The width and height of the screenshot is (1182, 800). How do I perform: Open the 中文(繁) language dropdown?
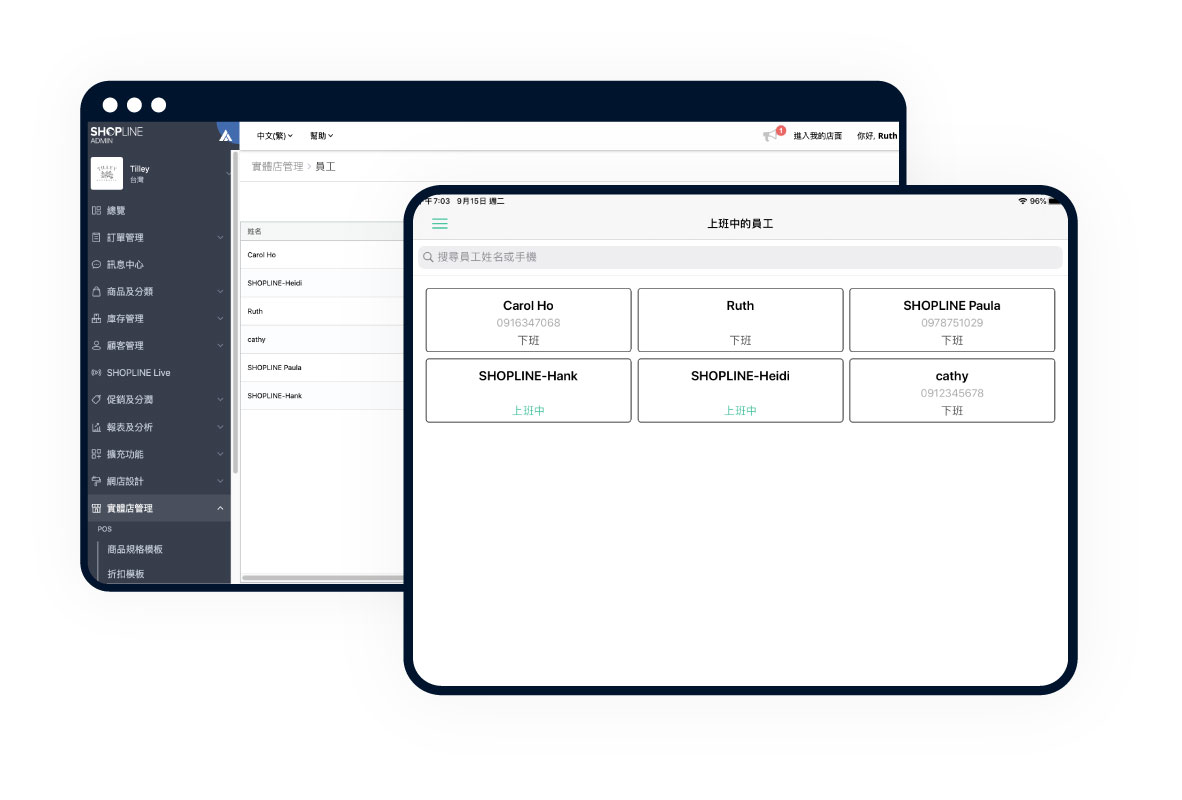click(x=274, y=136)
